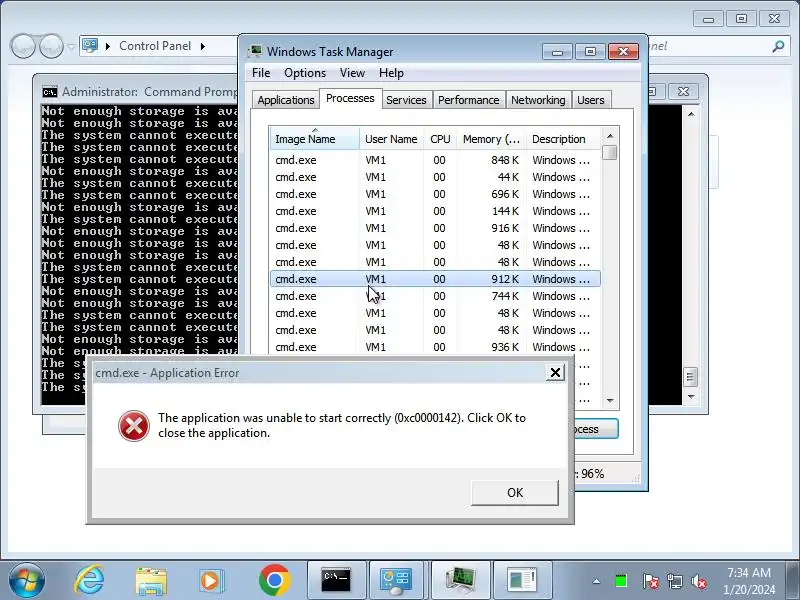The height and width of the screenshot is (600, 800).
Task: Switch to Command Prompt taskbar button
Action: click(337, 581)
